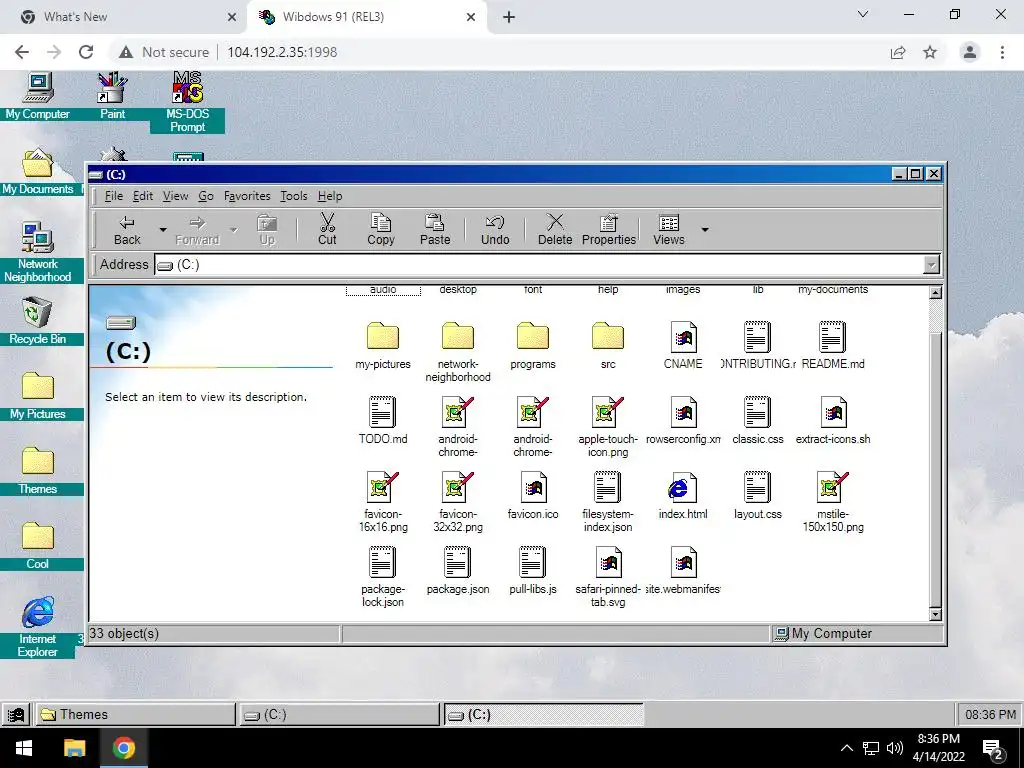1024x768 pixels.
Task: Open the Cool desktop folder
Action: pos(37,546)
